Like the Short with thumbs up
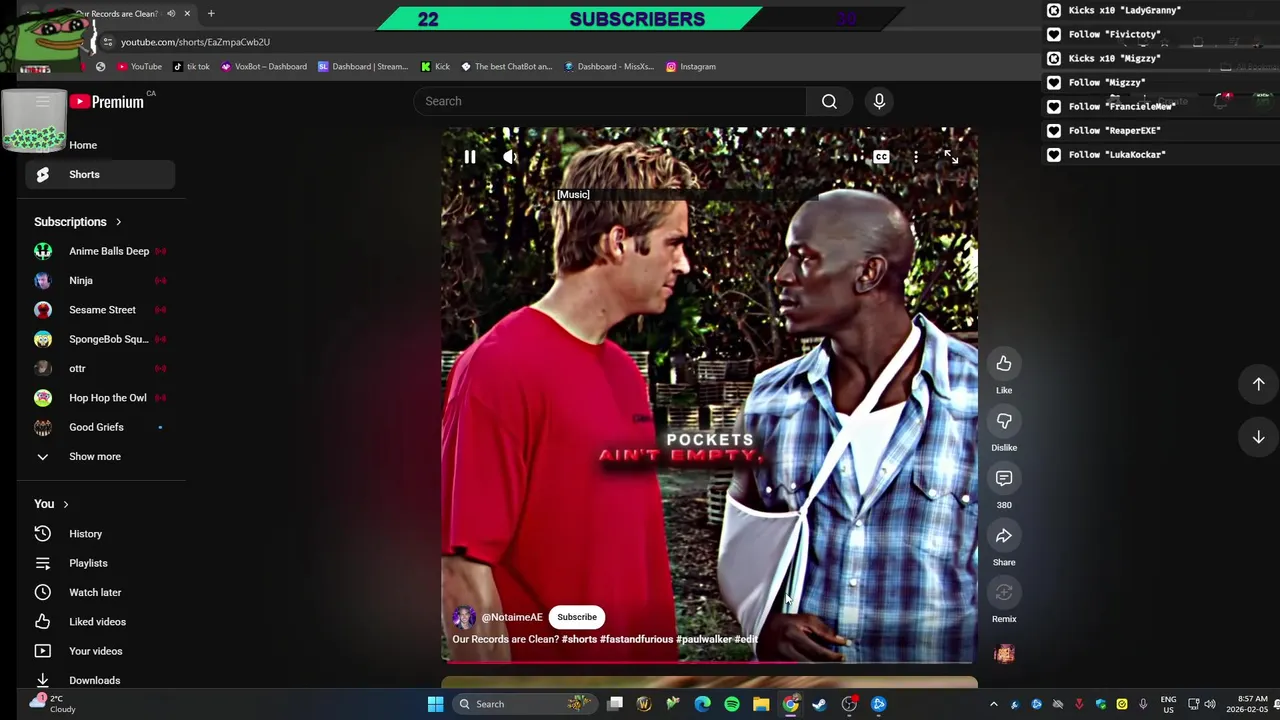 (1004, 364)
